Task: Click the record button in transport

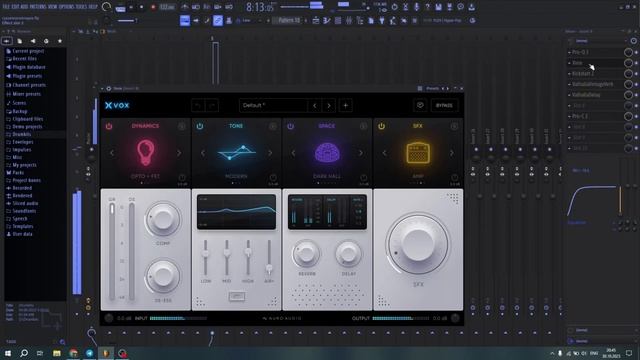Action: [153, 7]
